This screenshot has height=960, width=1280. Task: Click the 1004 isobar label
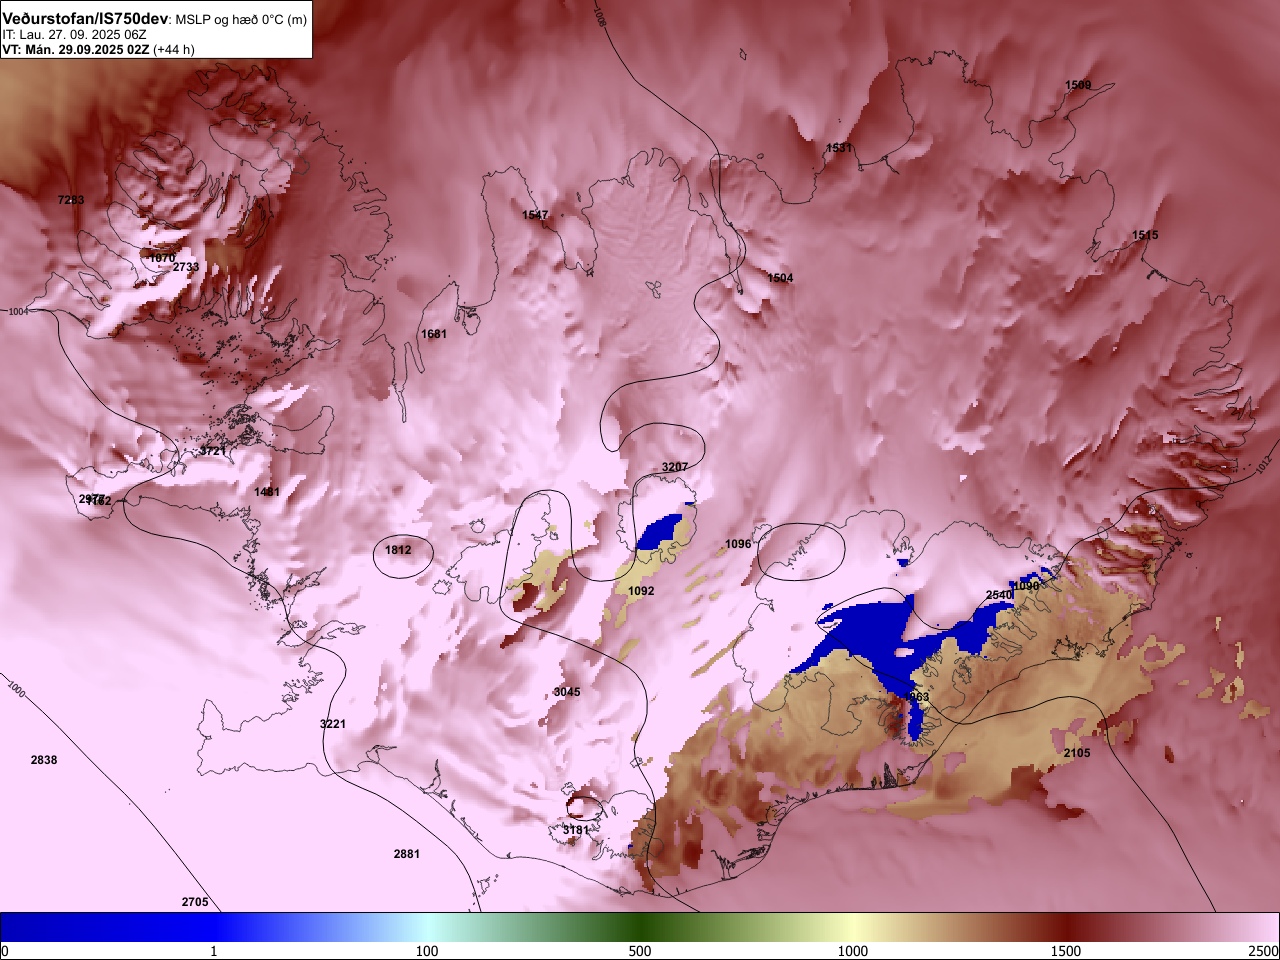pyautogui.click(x=18, y=312)
